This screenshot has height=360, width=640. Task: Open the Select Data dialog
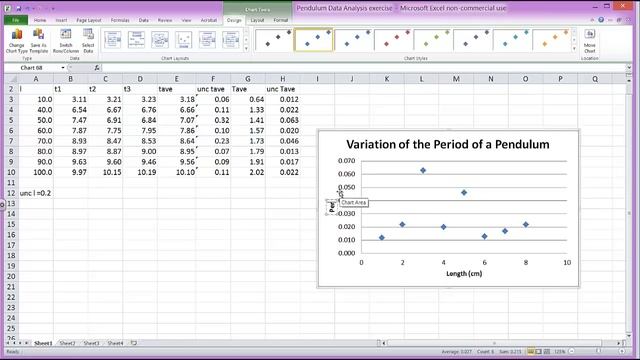pos(88,41)
